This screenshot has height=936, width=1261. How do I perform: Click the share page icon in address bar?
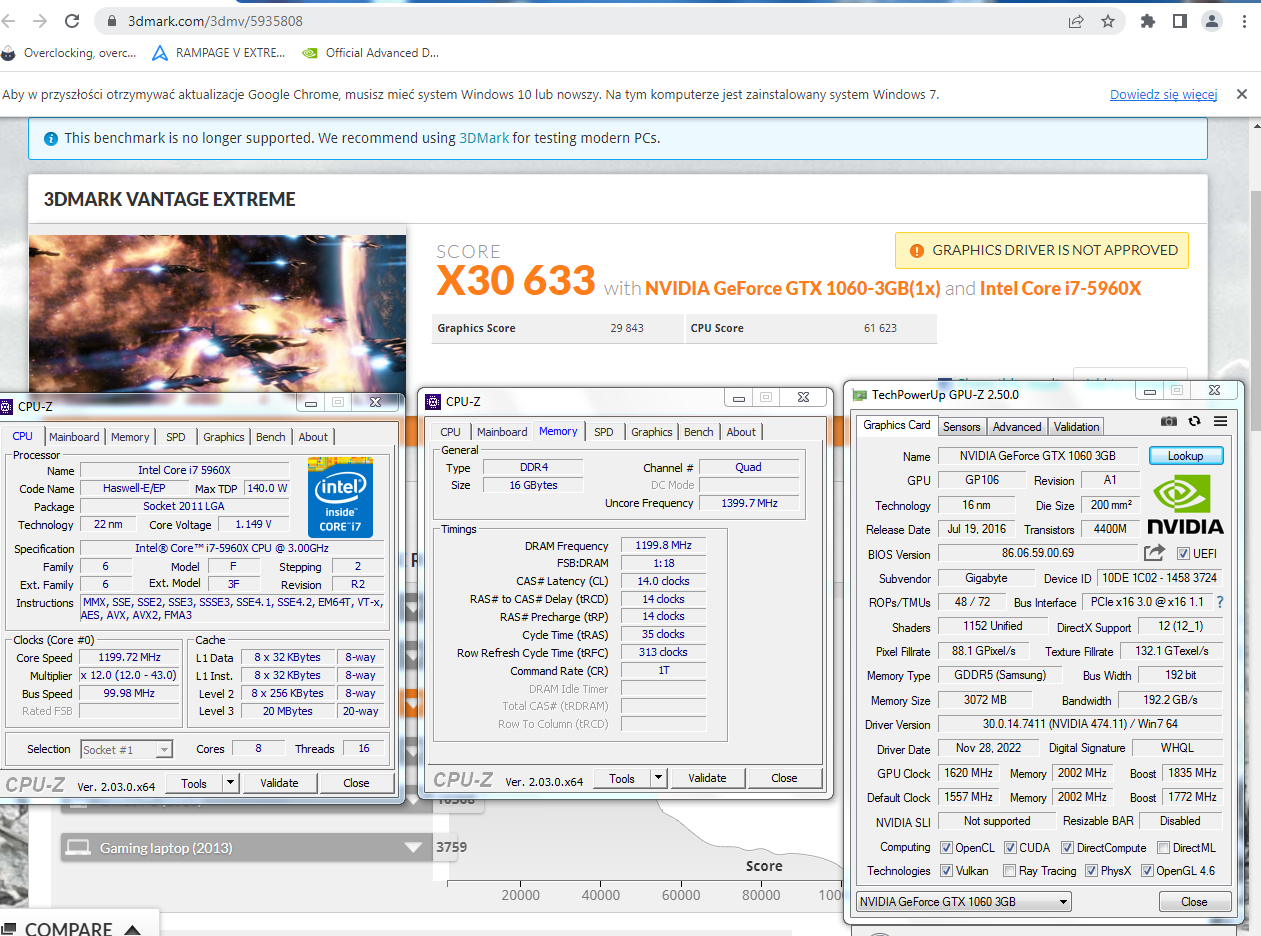point(1076,21)
